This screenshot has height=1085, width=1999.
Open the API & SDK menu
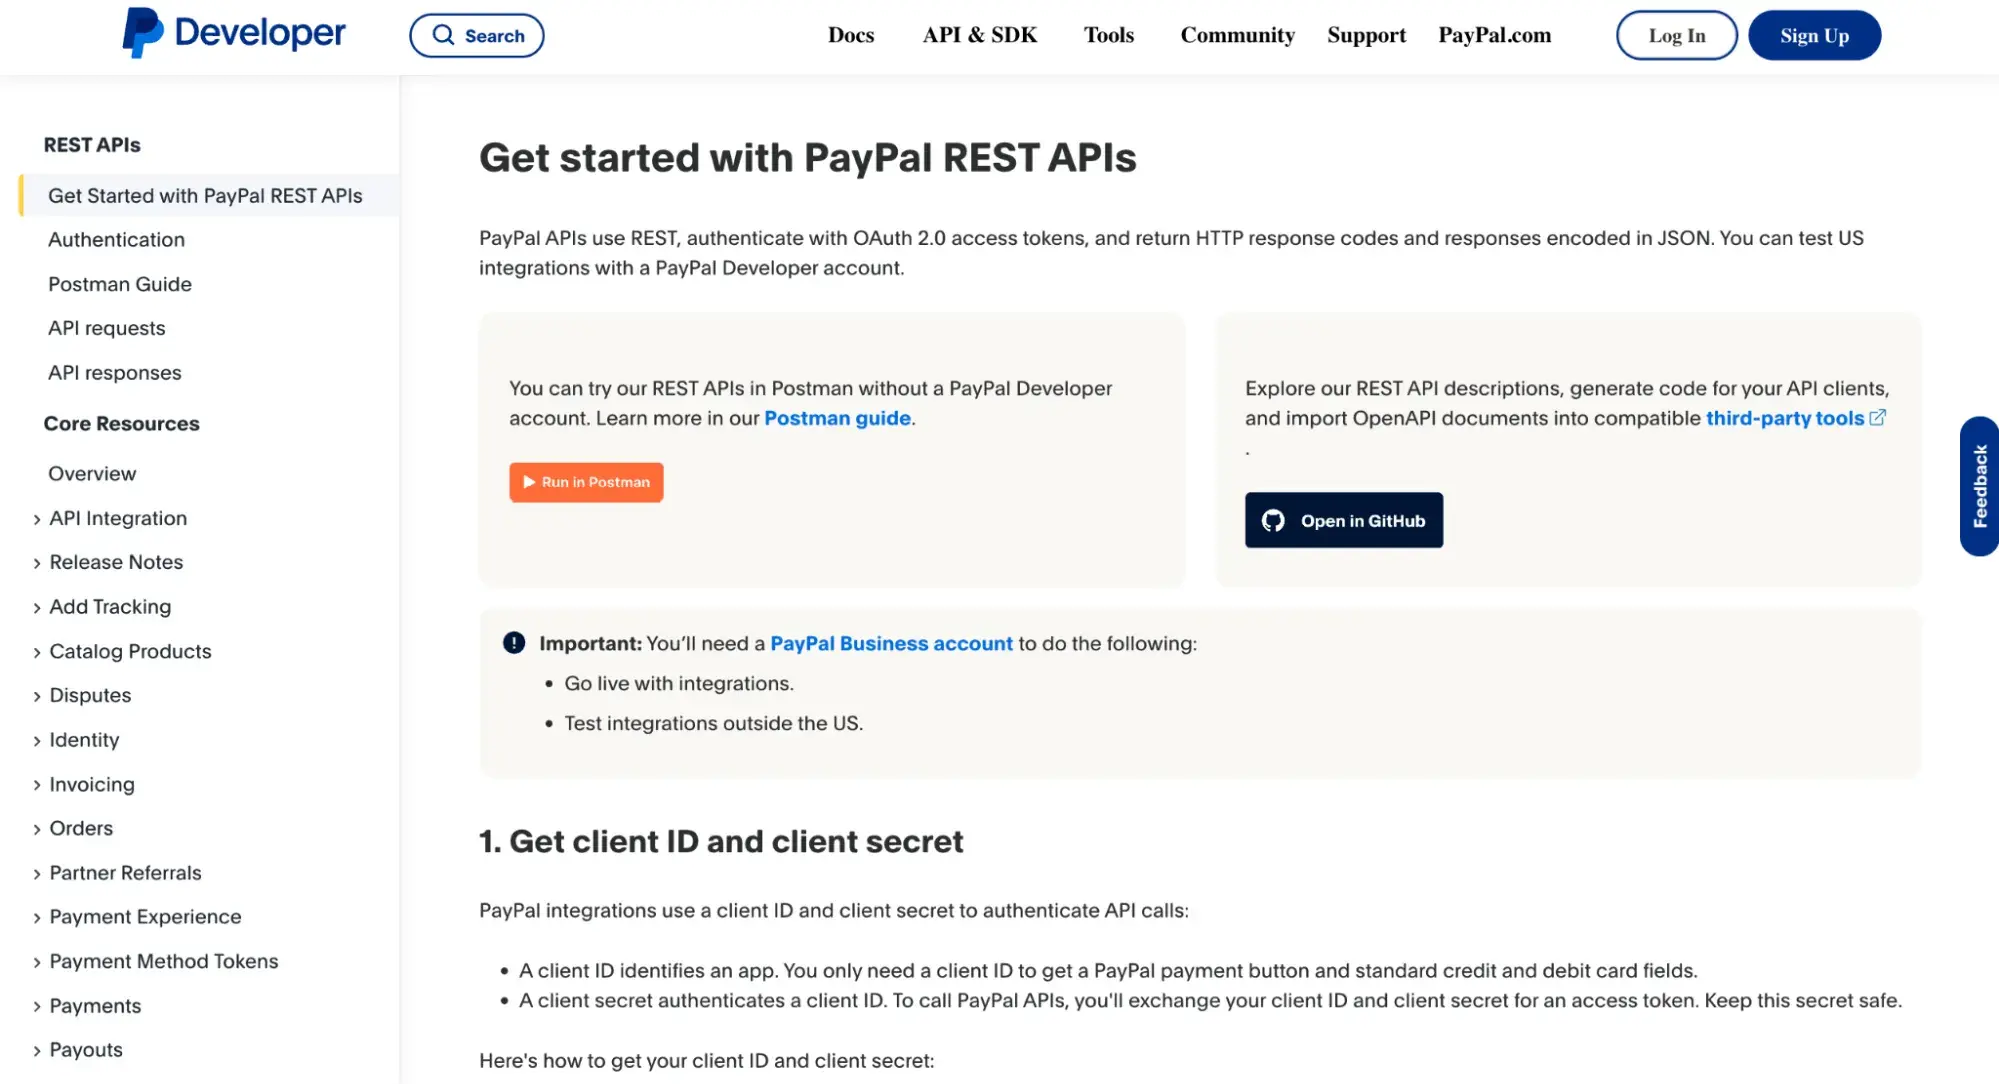(x=980, y=35)
